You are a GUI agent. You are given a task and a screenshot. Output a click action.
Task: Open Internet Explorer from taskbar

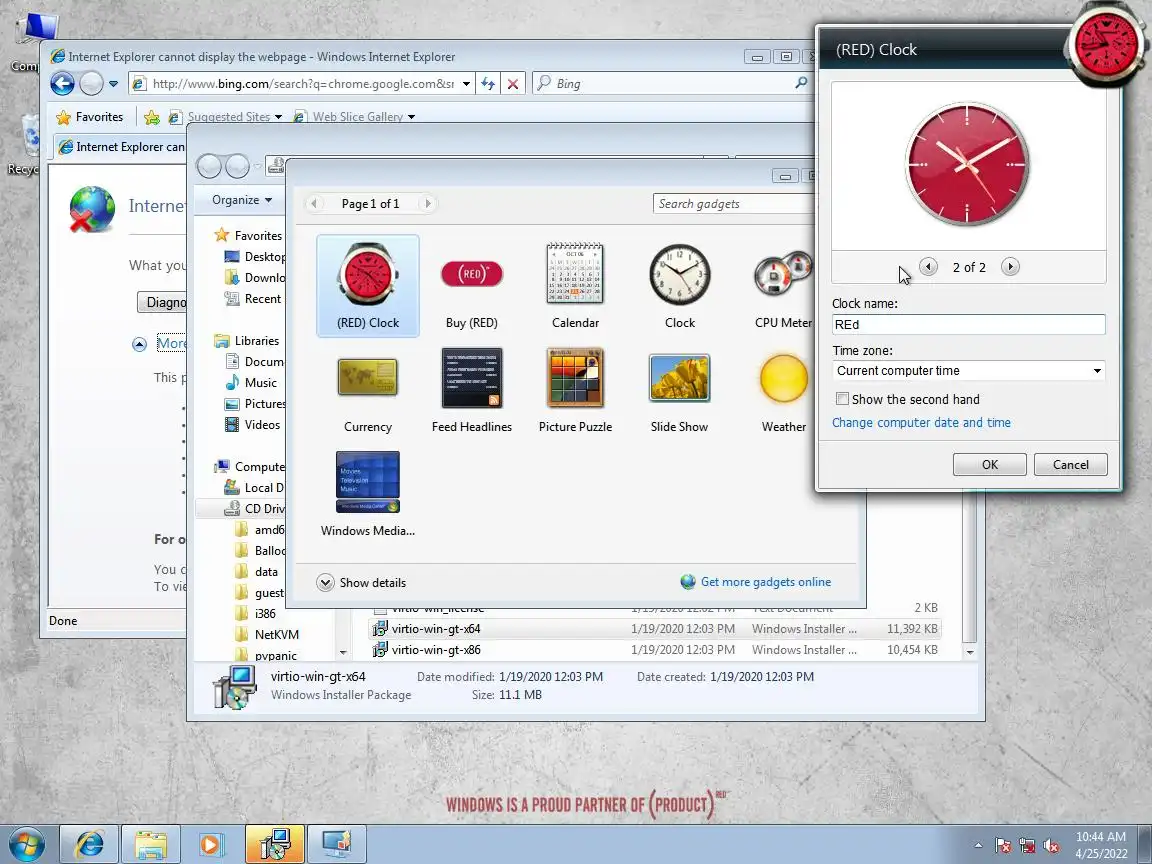(x=88, y=845)
